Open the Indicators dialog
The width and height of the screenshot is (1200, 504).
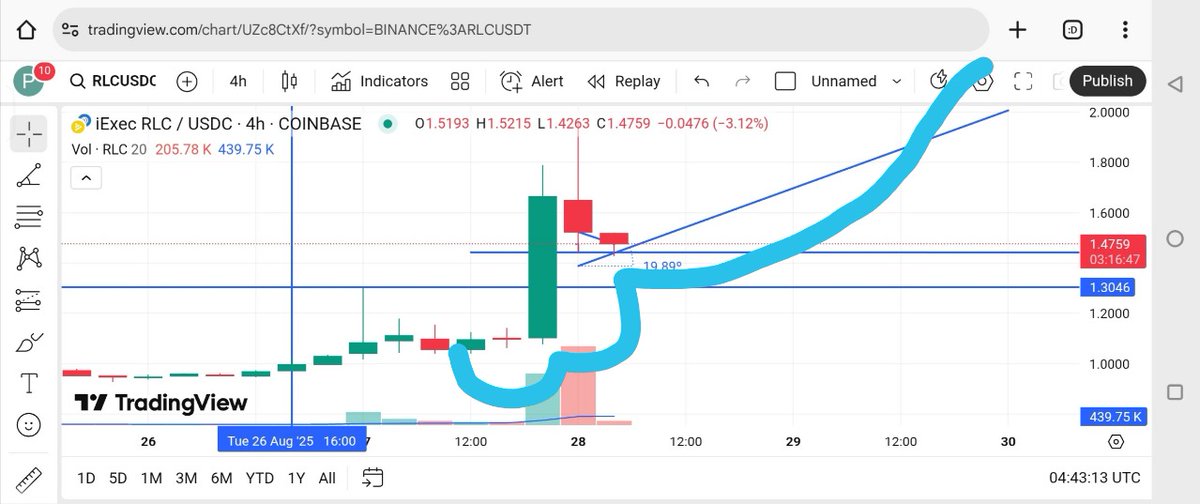click(379, 81)
